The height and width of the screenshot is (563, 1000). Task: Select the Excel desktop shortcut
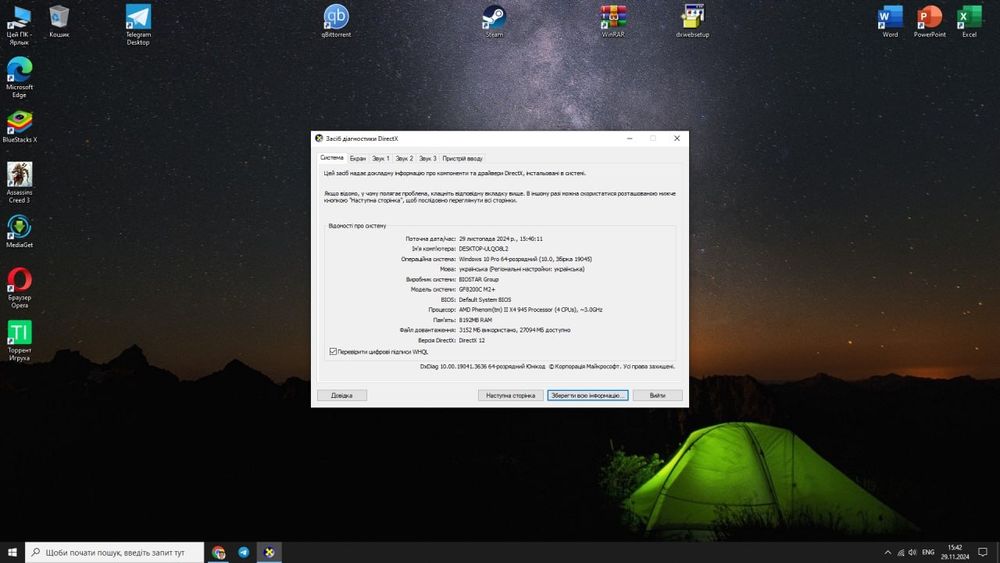(969, 22)
